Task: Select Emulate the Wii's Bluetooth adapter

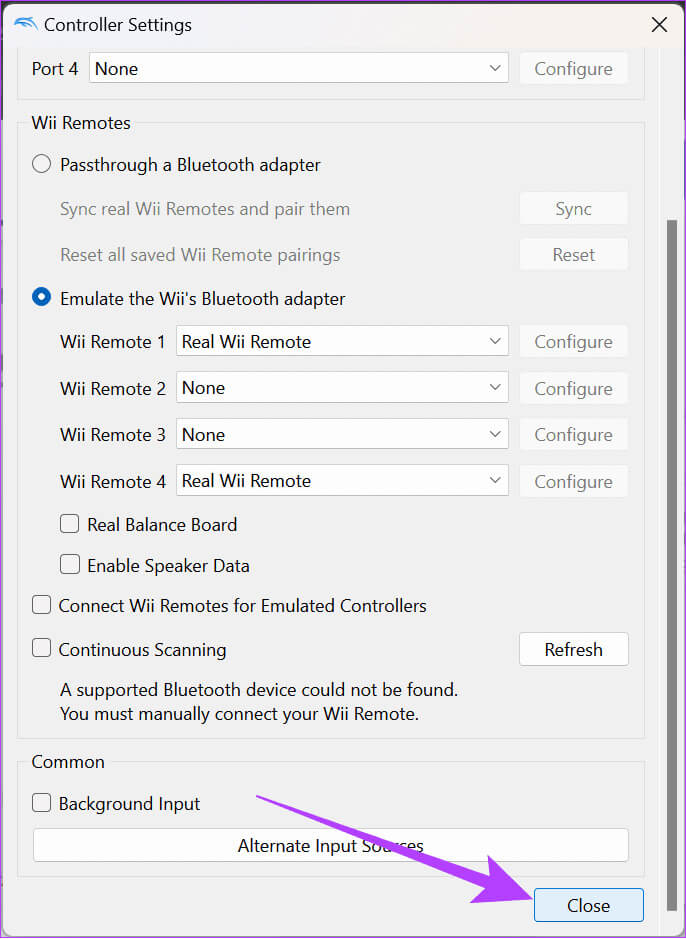Action: (41, 298)
